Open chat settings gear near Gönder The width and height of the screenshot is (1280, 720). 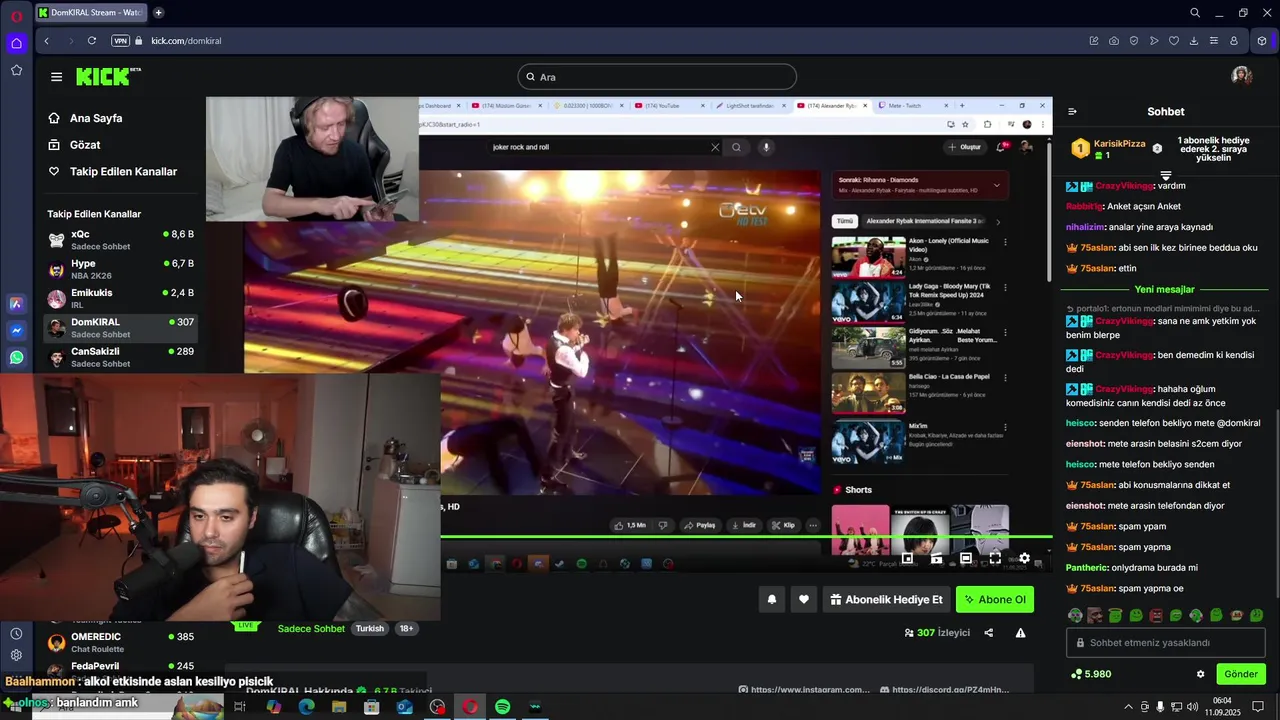point(1201,674)
